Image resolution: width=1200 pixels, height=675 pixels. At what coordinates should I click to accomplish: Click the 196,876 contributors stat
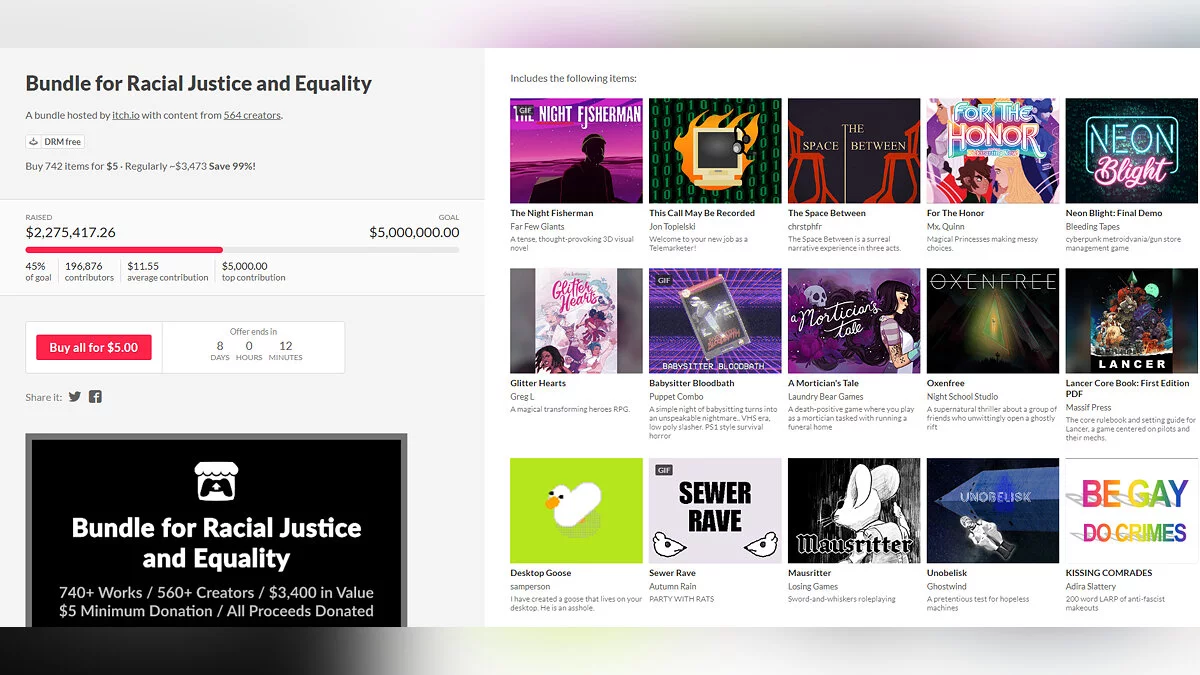pos(89,272)
